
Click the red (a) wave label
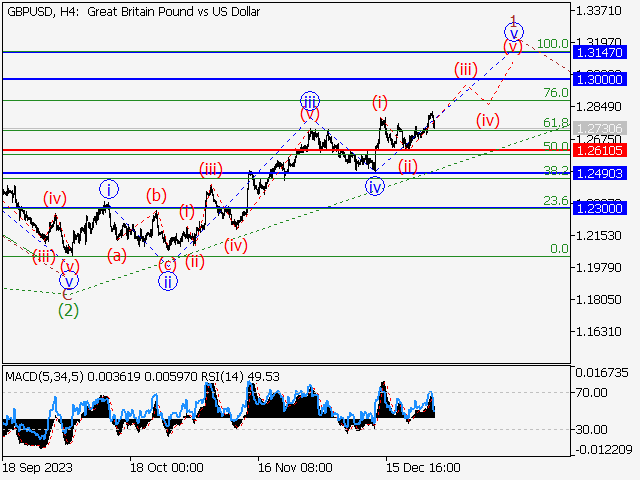117,256
